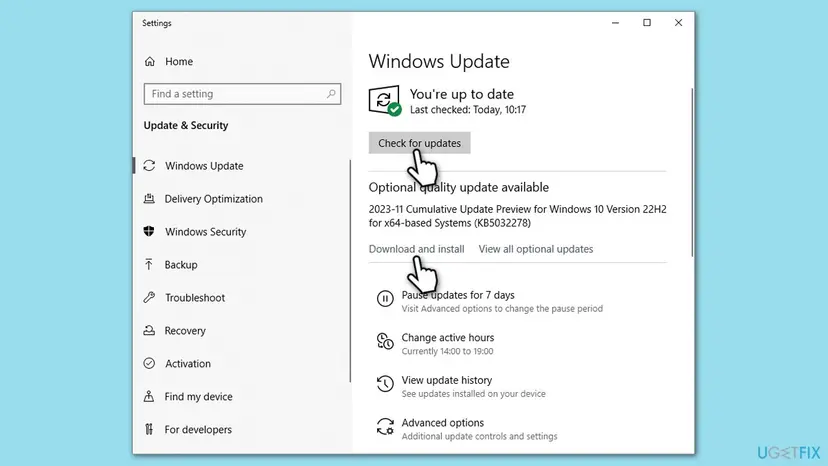Focus the Find a setting search box
The image size is (828, 466).
(x=242, y=94)
